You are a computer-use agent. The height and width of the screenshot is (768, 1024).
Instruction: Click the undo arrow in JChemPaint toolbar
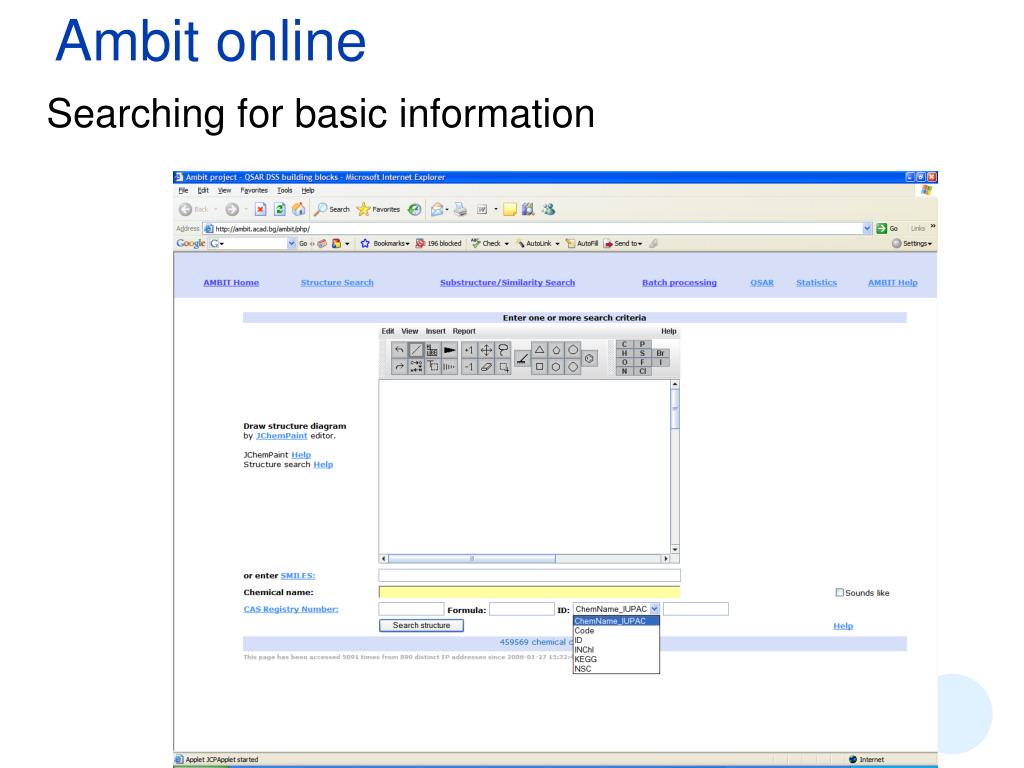point(399,350)
